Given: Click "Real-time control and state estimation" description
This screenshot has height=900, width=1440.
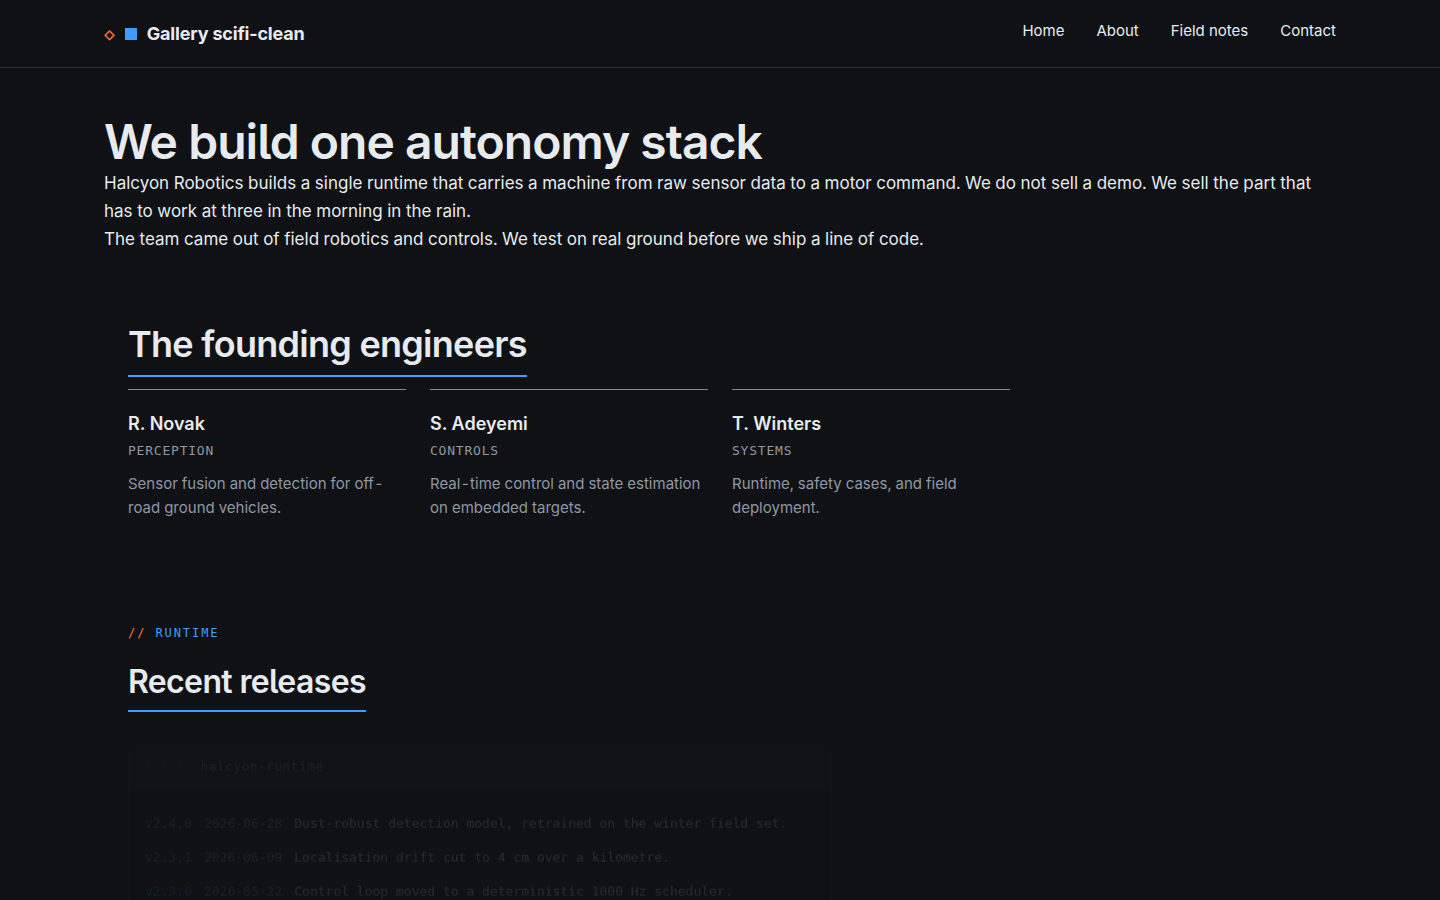Looking at the screenshot, I should click(x=565, y=496).
